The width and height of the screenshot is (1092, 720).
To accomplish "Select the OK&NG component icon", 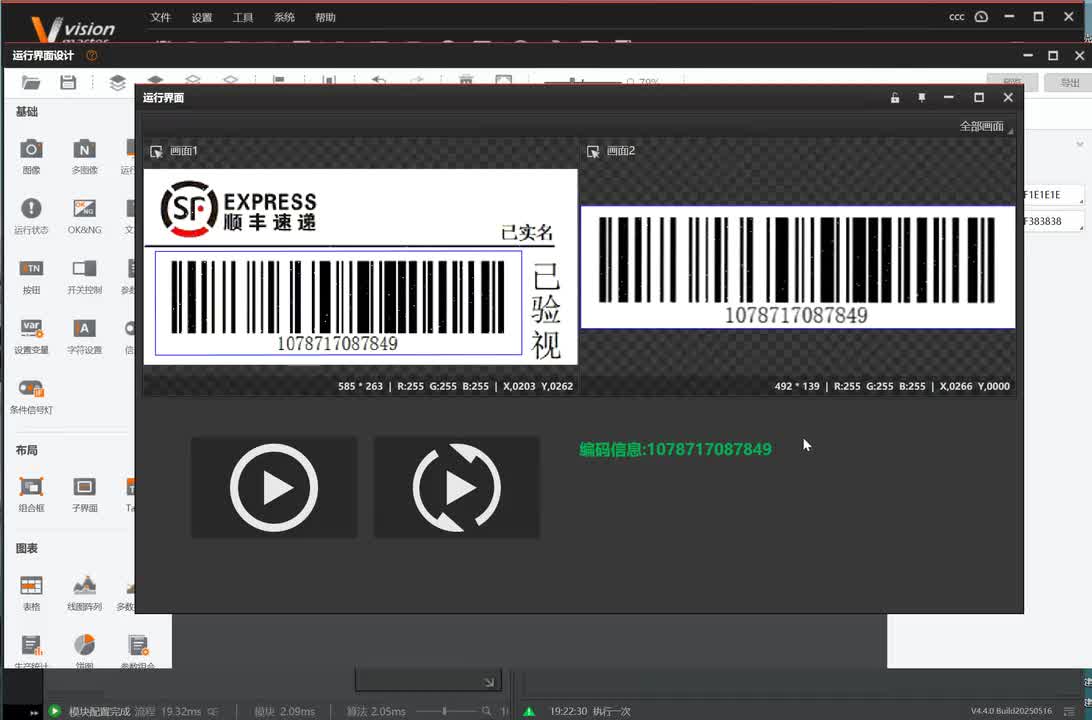I will coord(84,208).
